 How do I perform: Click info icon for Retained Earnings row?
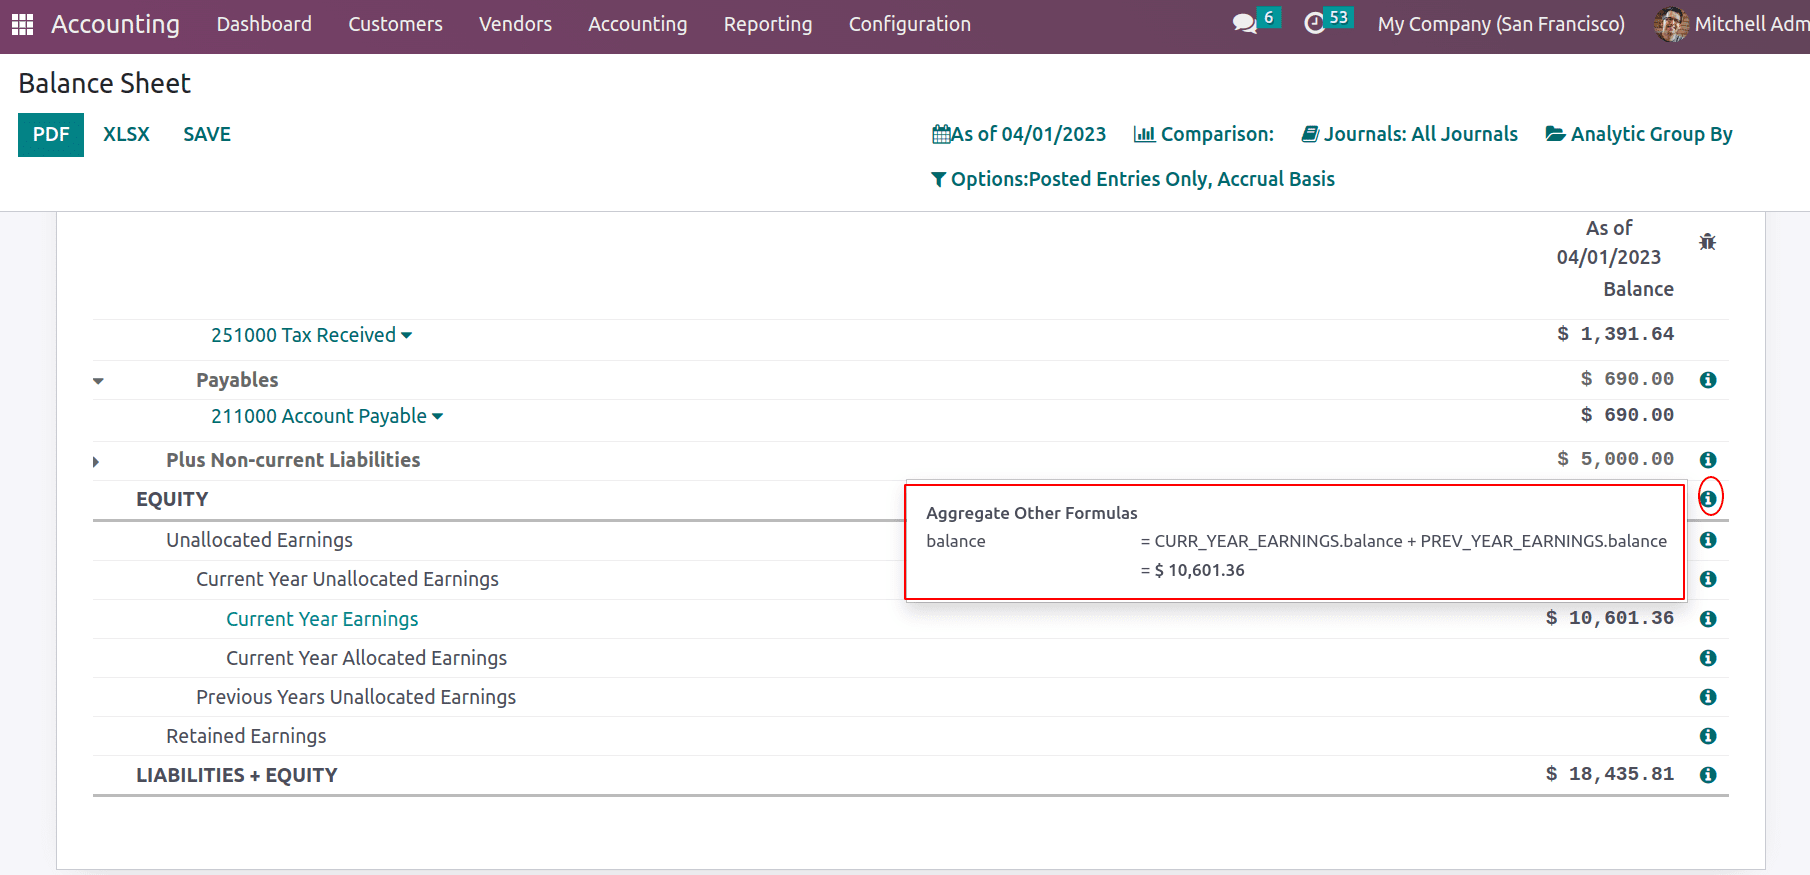[1707, 736]
